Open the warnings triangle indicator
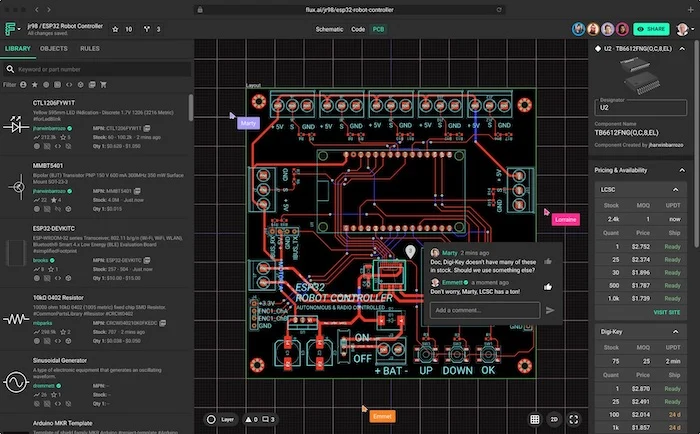The height and width of the screenshot is (434, 700). pyautogui.click(x=249, y=419)
